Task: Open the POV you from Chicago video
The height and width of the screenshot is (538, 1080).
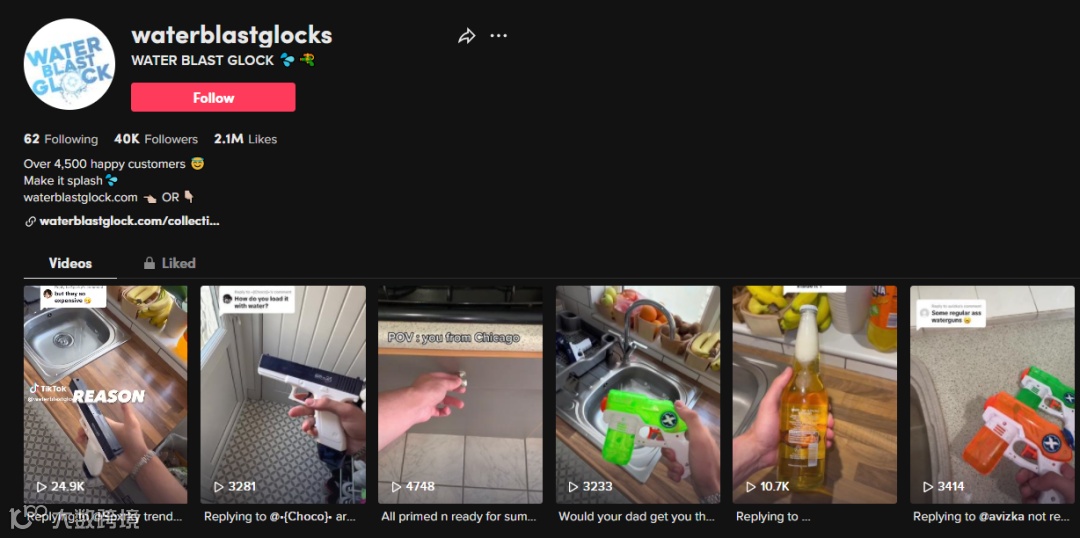Action: coord(460,395)
